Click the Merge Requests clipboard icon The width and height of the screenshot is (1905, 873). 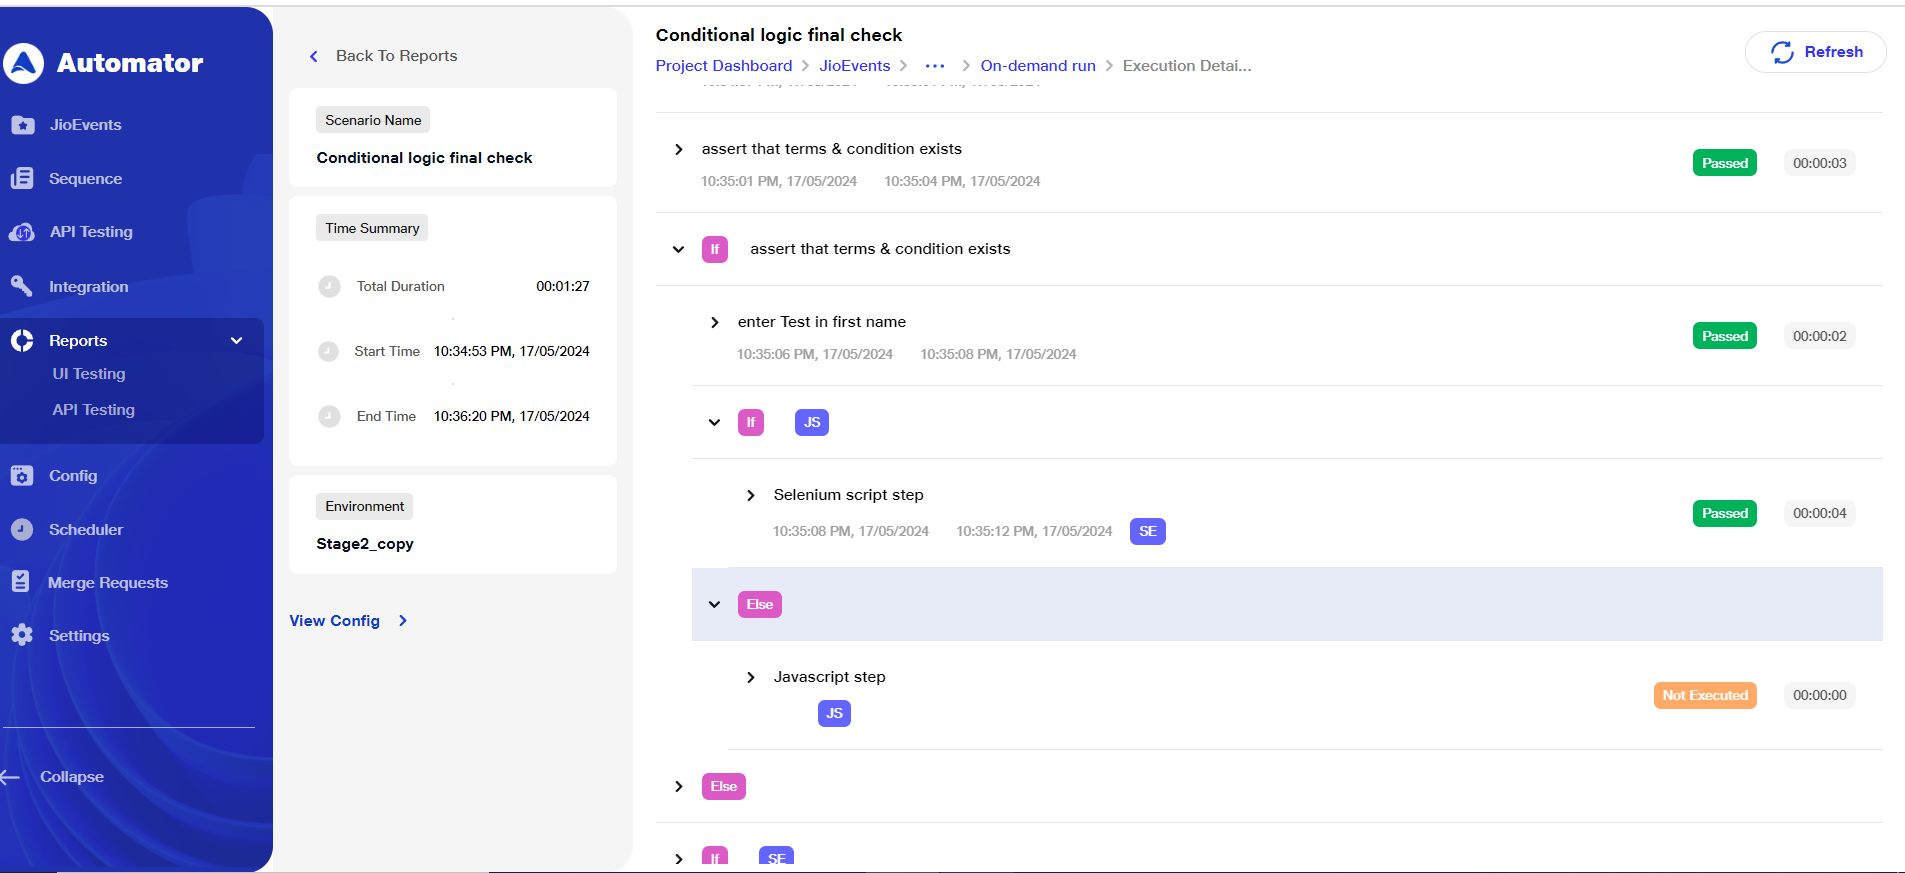(21, 582)
